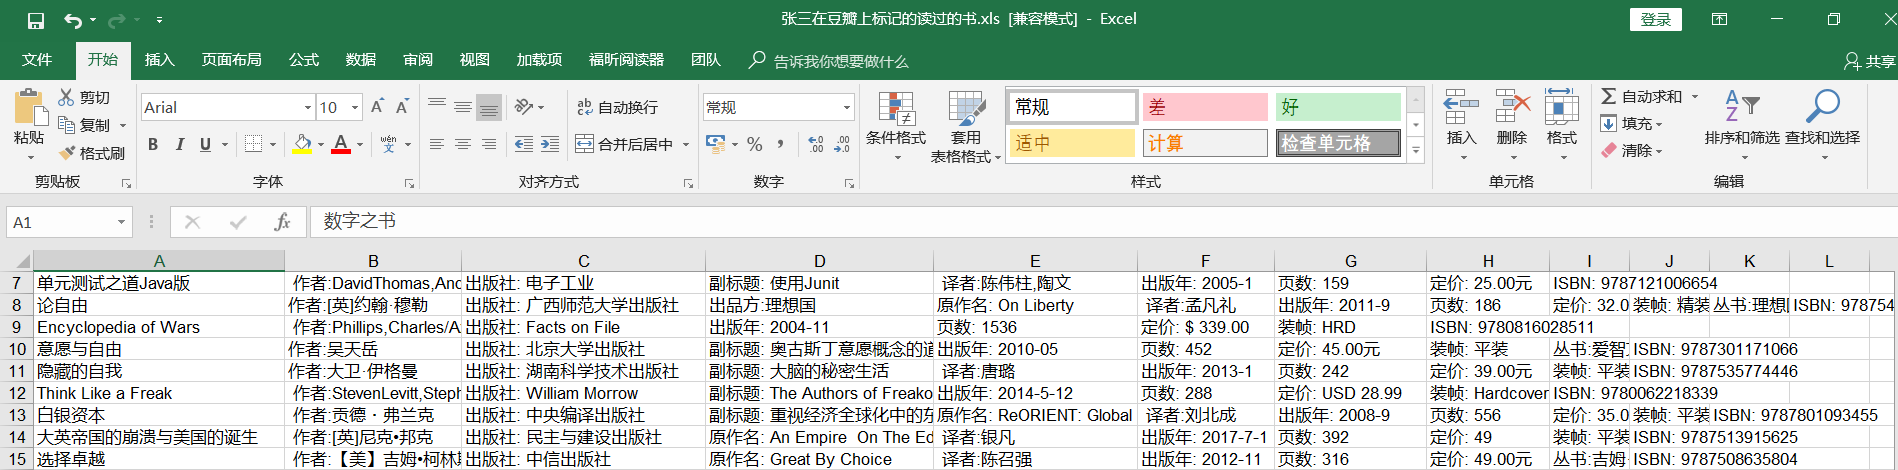Open Conditional Formatting menu
Screen dimensions: 1898x470
pyautogui.click(x=896, y=125)
